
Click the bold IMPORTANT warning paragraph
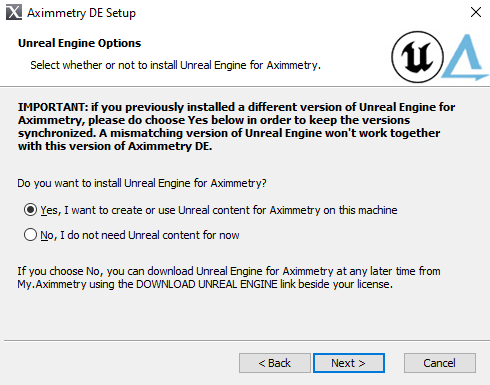click(x=236, y=127)
